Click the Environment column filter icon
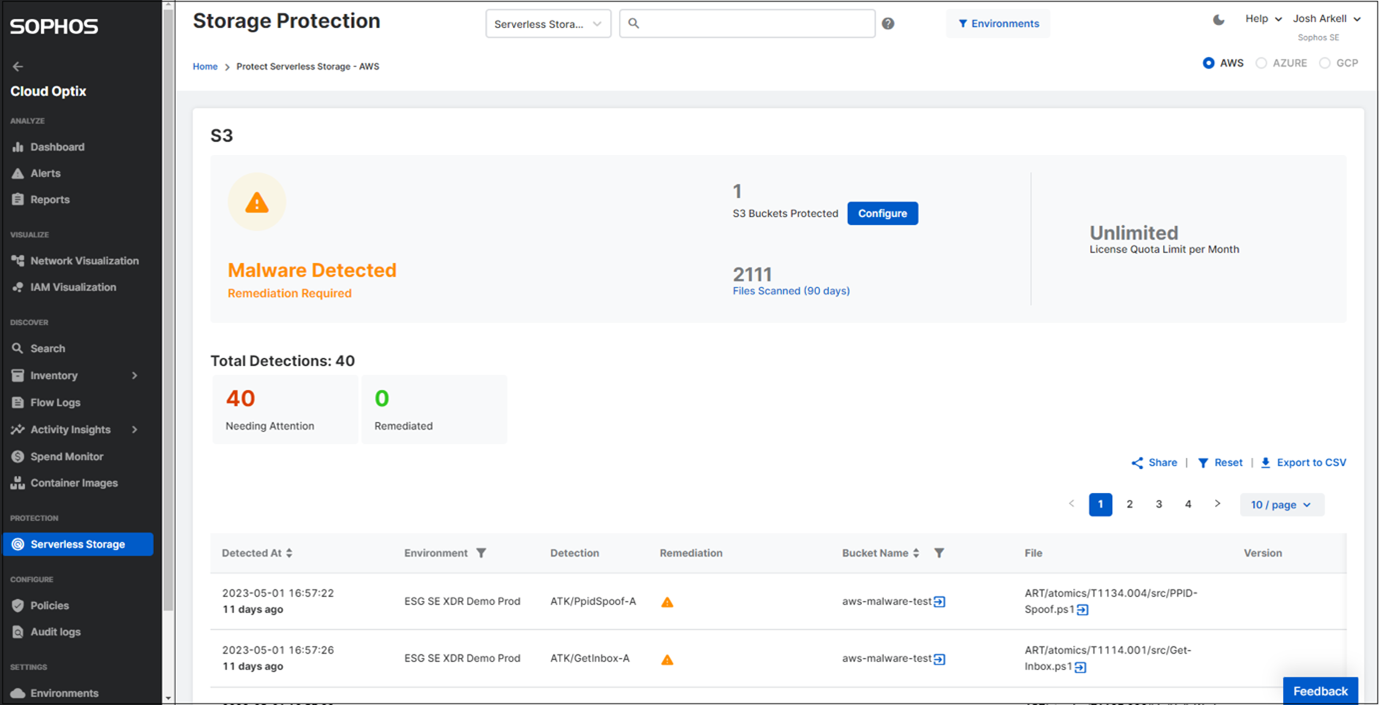Viewport: 1379px width, 705px height. click(x=481, y=553)
